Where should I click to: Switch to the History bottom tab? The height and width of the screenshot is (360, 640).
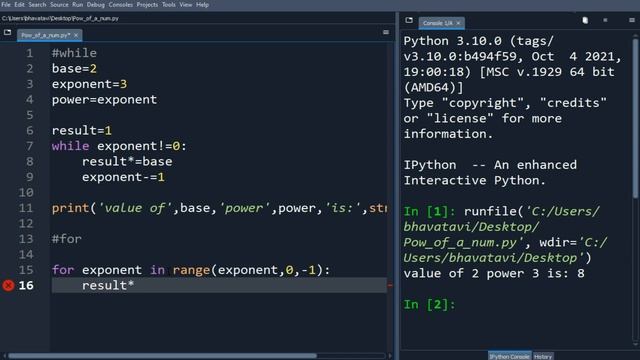click(542, 356)
